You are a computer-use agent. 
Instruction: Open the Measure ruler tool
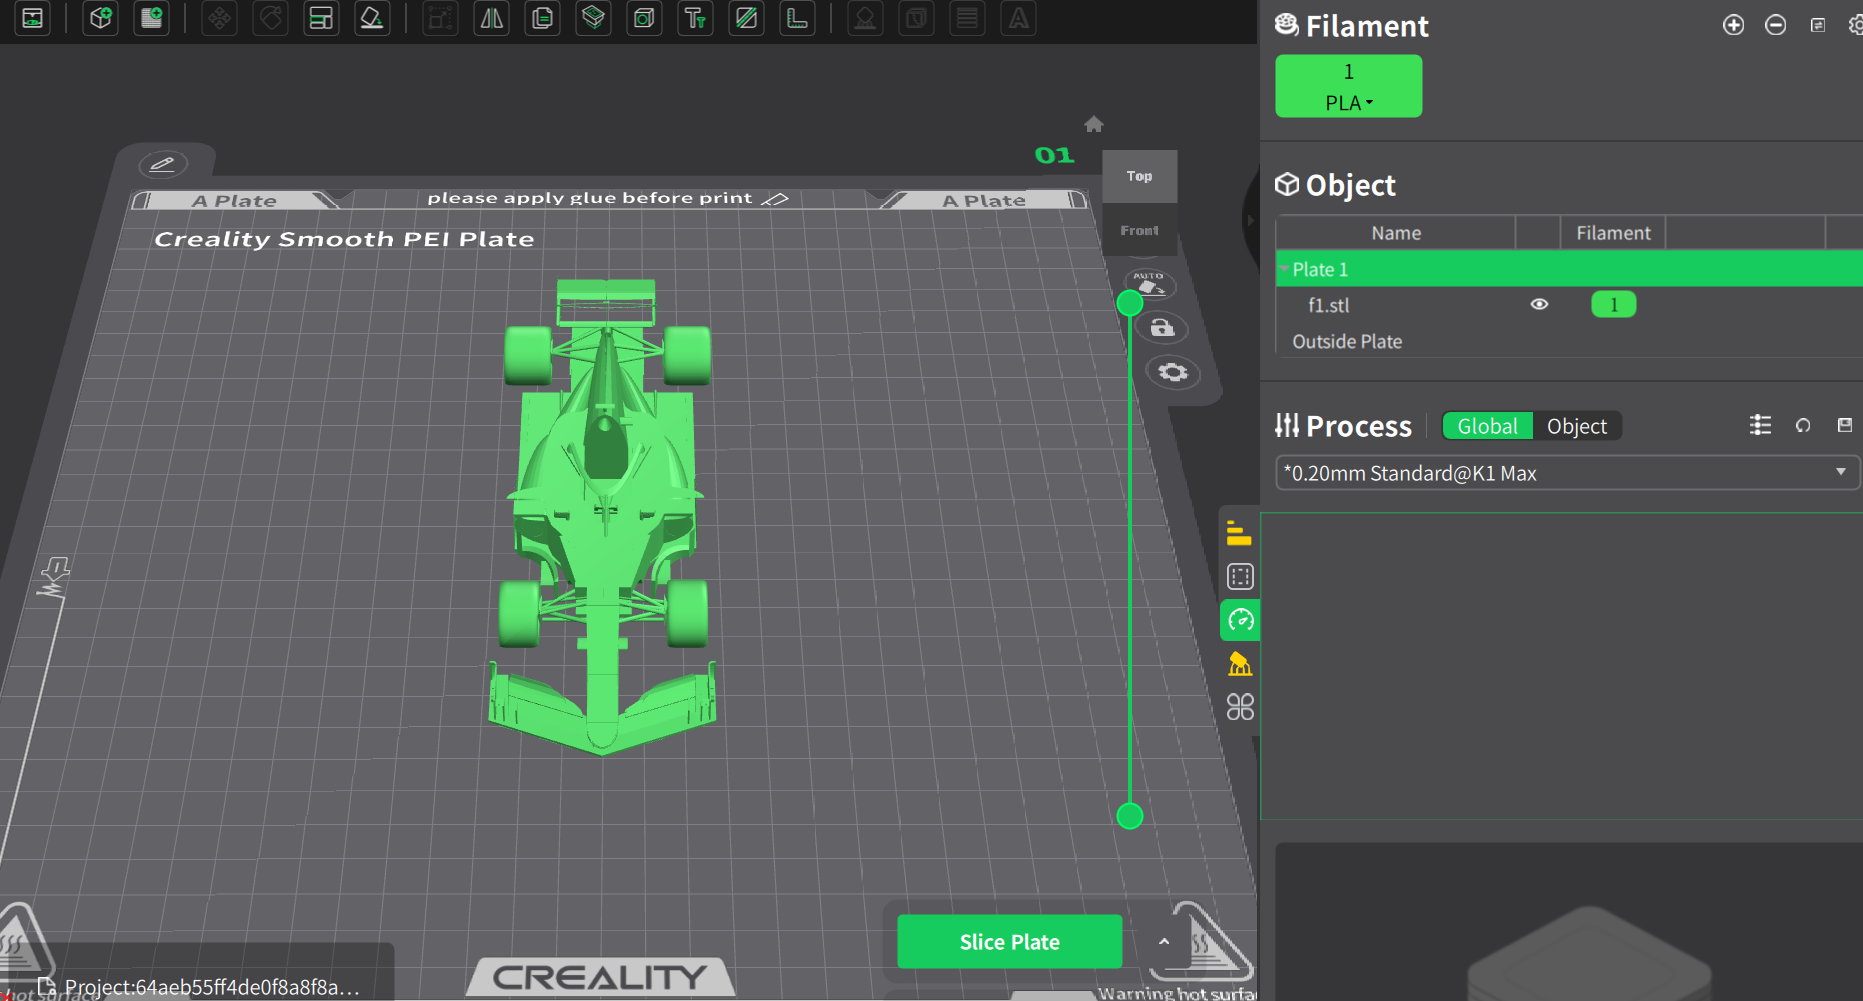tap(797, 19)
